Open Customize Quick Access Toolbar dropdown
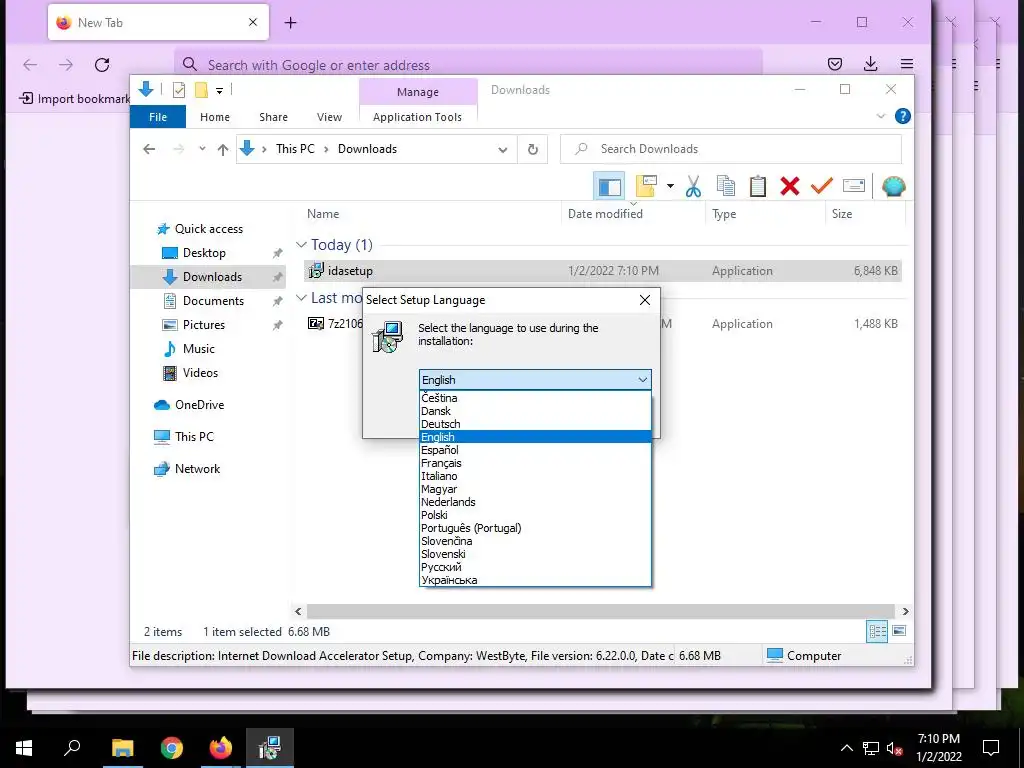 219,91
